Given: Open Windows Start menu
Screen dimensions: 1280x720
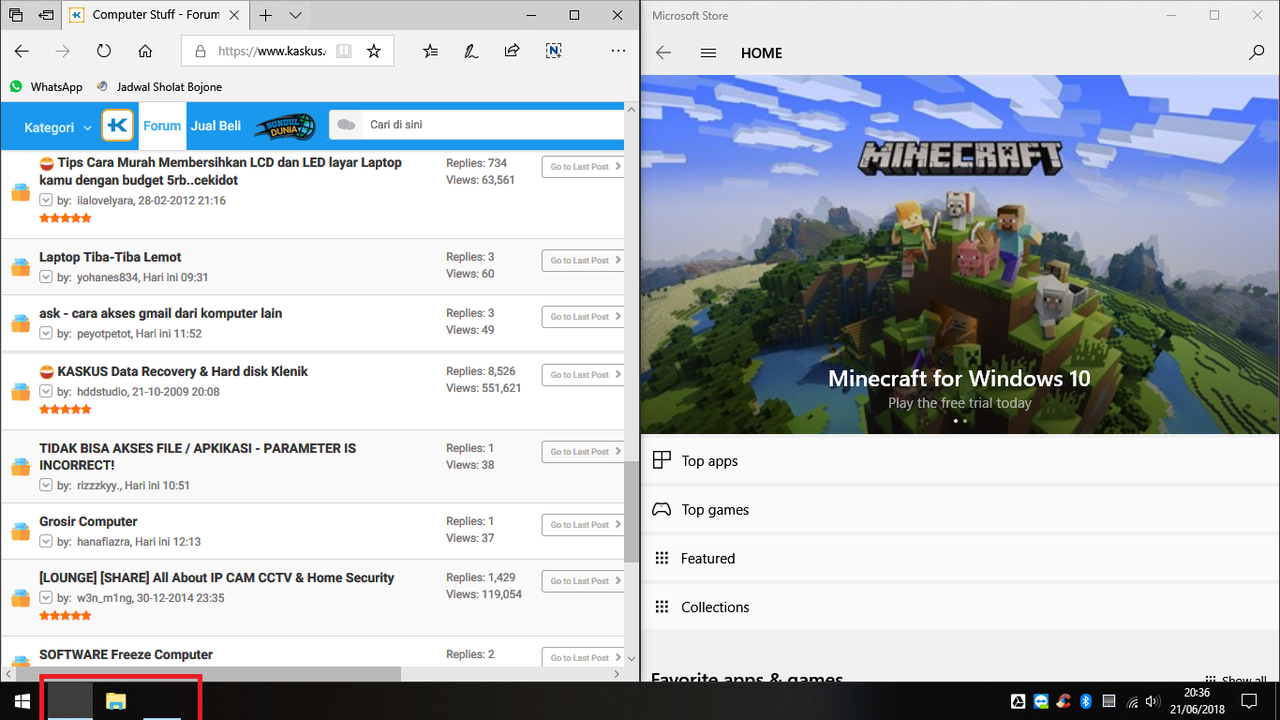Looking at the screenshot, I should click(22, 700).
